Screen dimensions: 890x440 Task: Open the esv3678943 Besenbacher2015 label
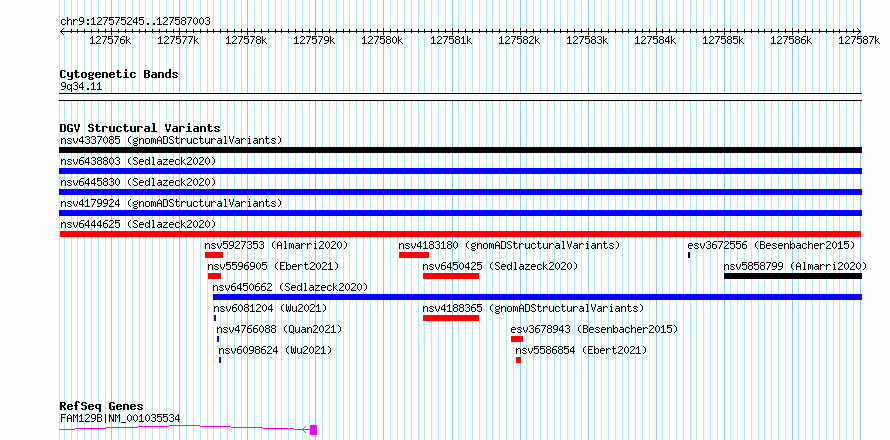pyautogui.click(x=594, y=329)
